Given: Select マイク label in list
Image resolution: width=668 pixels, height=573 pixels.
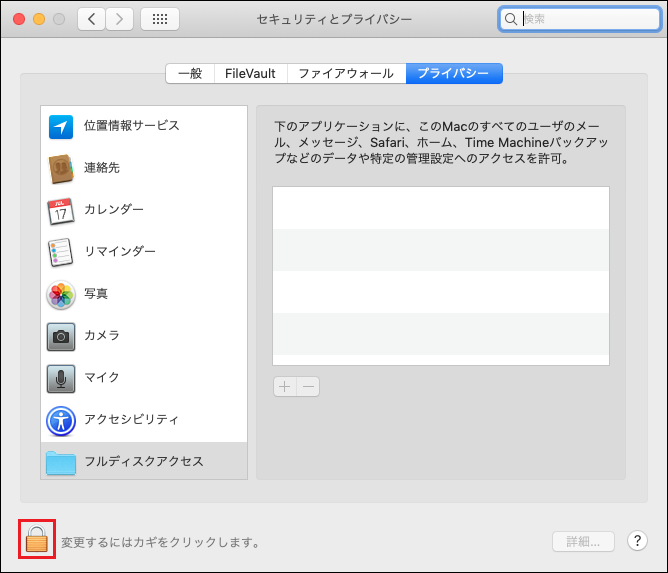Looking at the screenshot, I should (x=102, y=377).
